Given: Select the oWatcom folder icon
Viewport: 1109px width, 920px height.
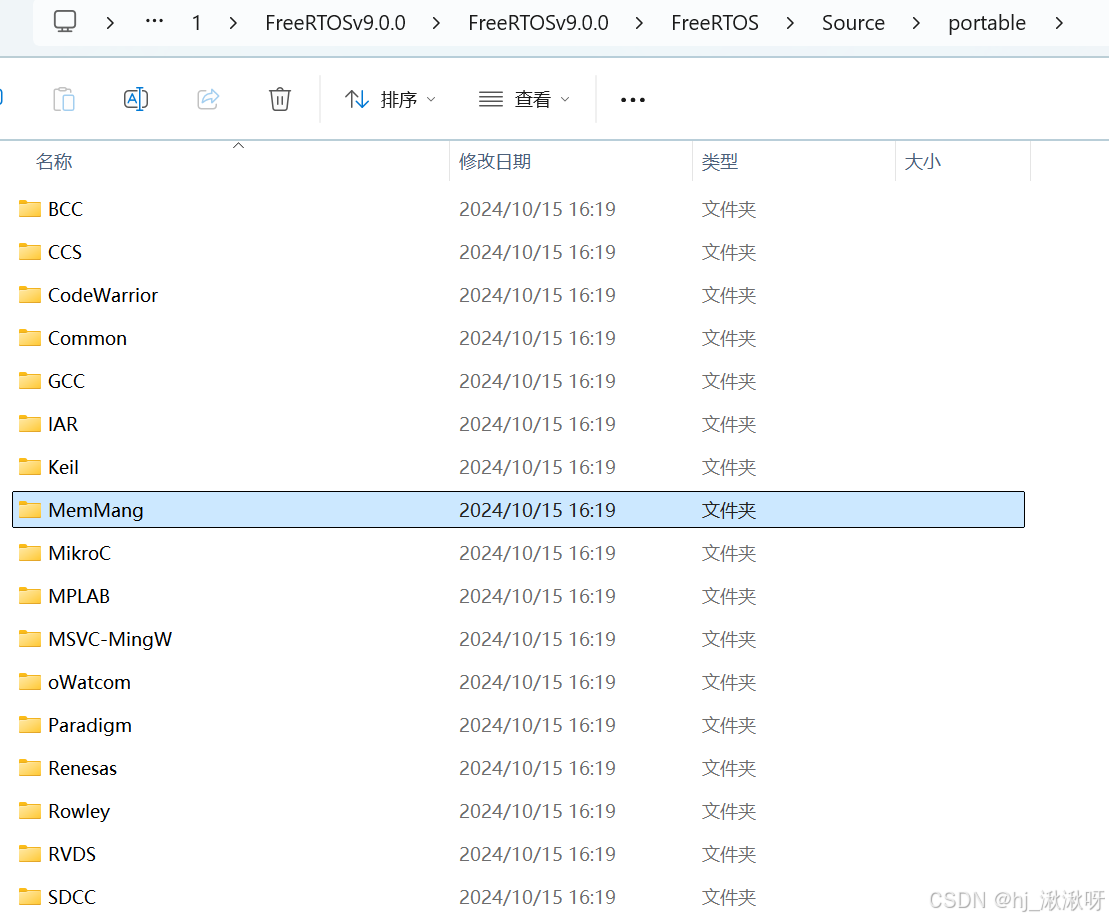Looking at the screenshot, I should click(x=30, y=682).
